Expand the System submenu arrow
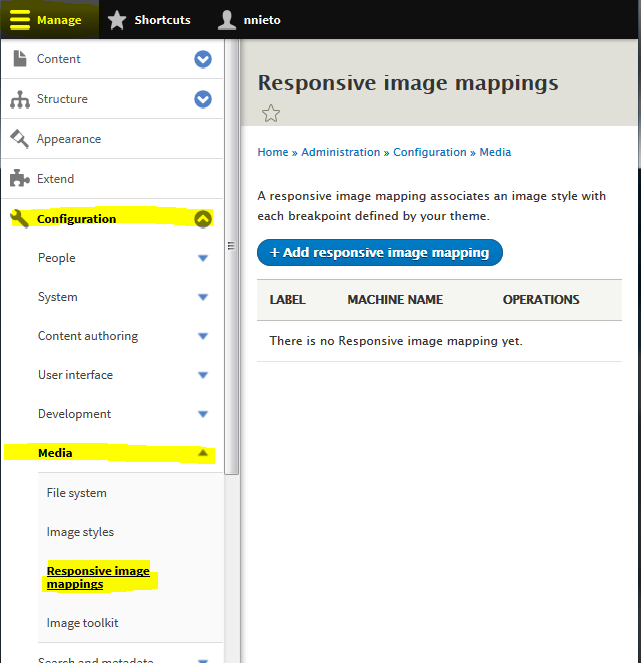 [x=203, y=297]
